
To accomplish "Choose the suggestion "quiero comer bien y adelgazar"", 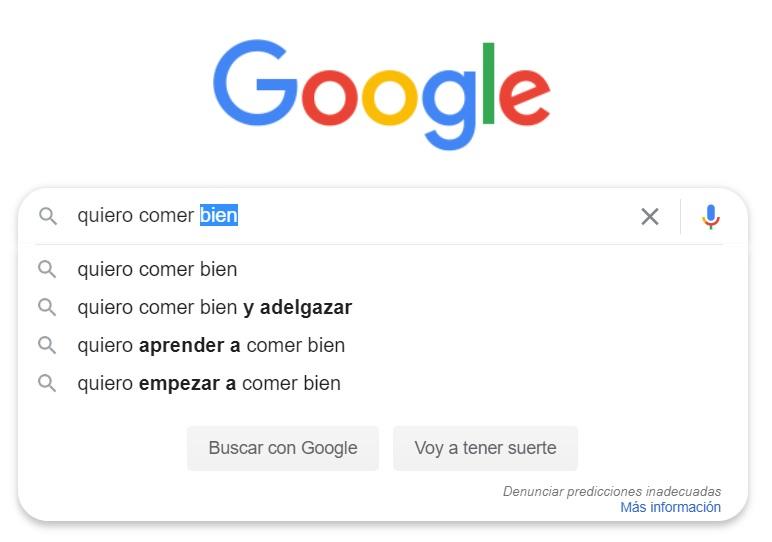I will pyautogui.click(x=214, y=307).
